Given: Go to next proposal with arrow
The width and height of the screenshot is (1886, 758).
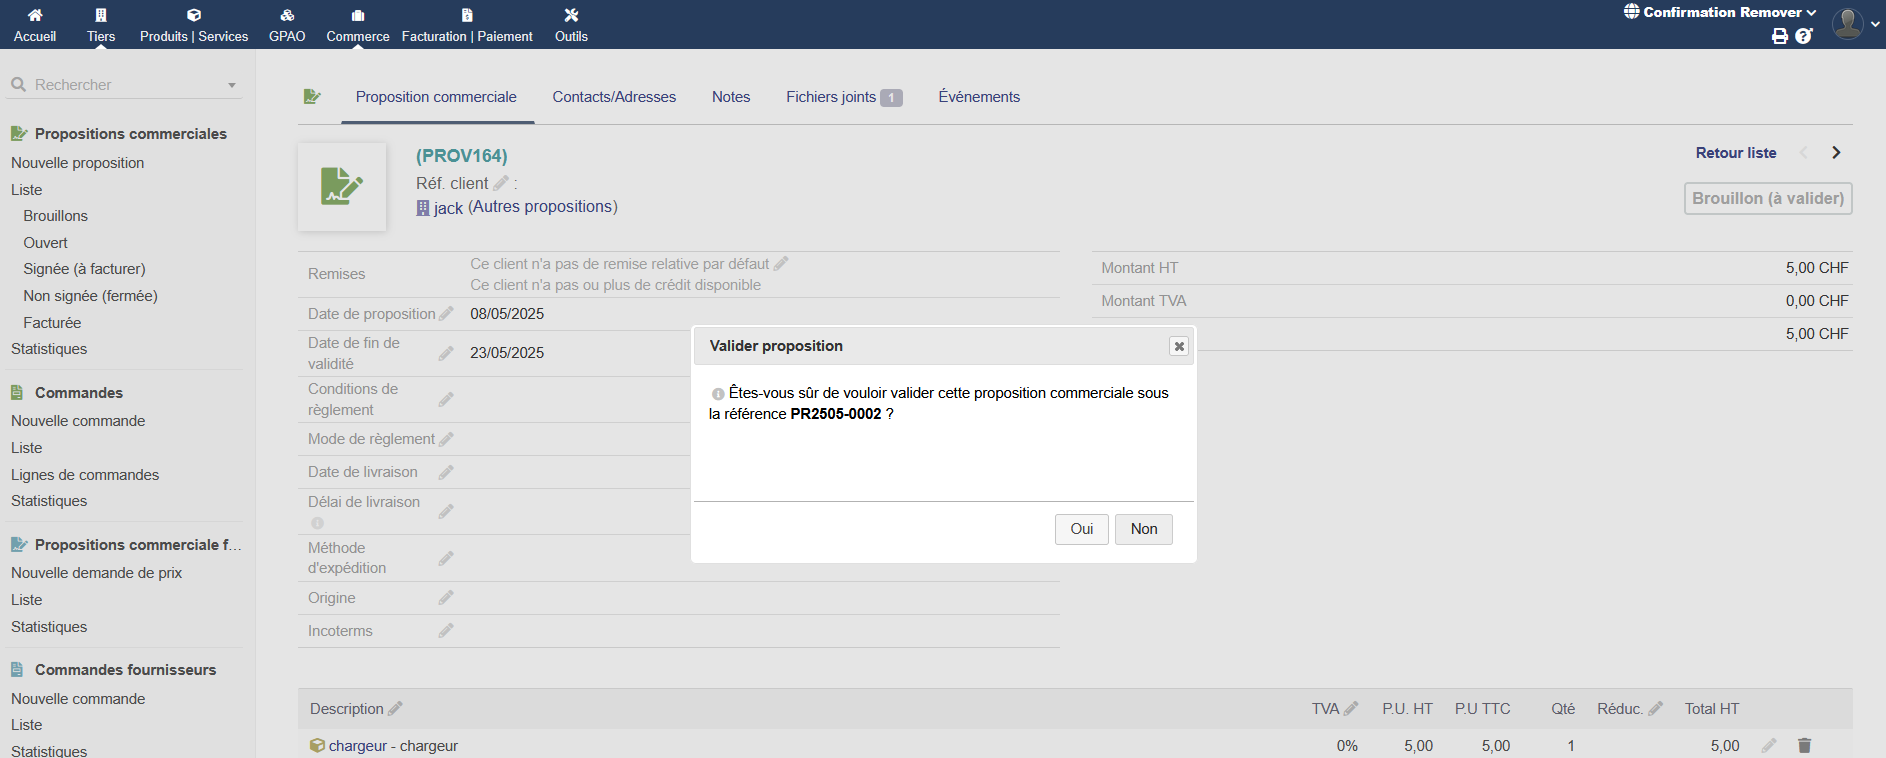Looking at the screenshot, I should pyautogui.click(x=1836, y=153).
